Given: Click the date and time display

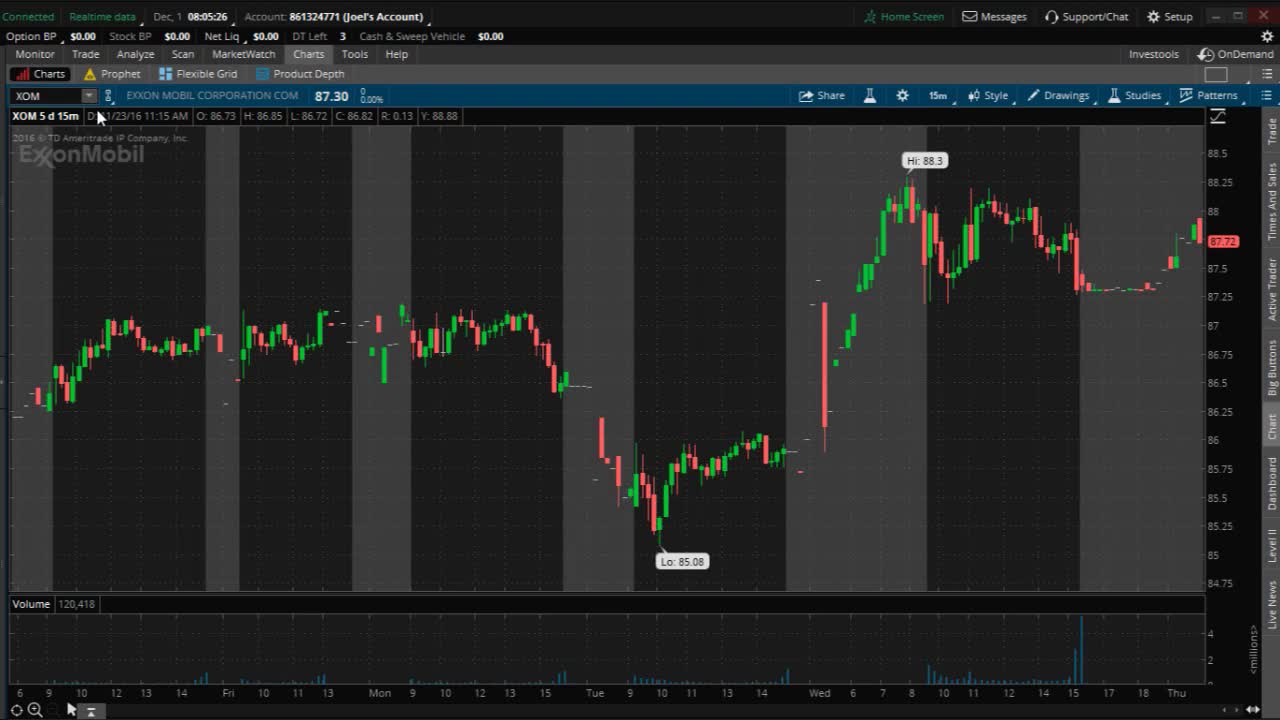Looking at the screenshot, I should pos(190,17).
